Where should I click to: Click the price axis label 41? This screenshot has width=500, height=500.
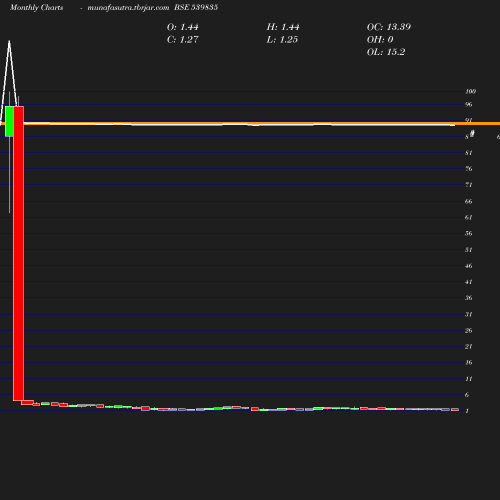(469, 282)
